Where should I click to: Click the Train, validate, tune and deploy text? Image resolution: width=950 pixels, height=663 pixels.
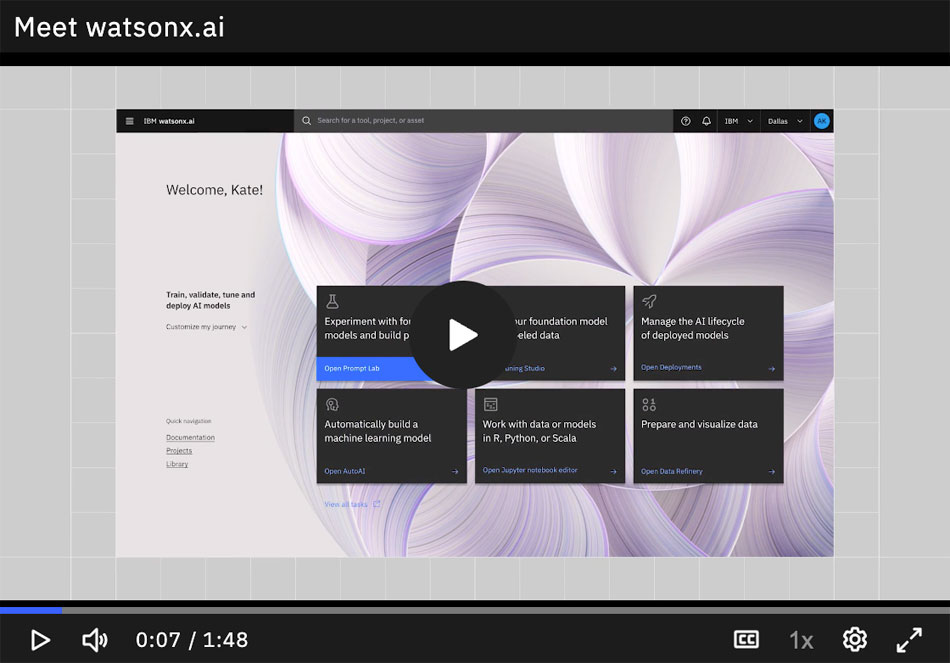[210, 300]
